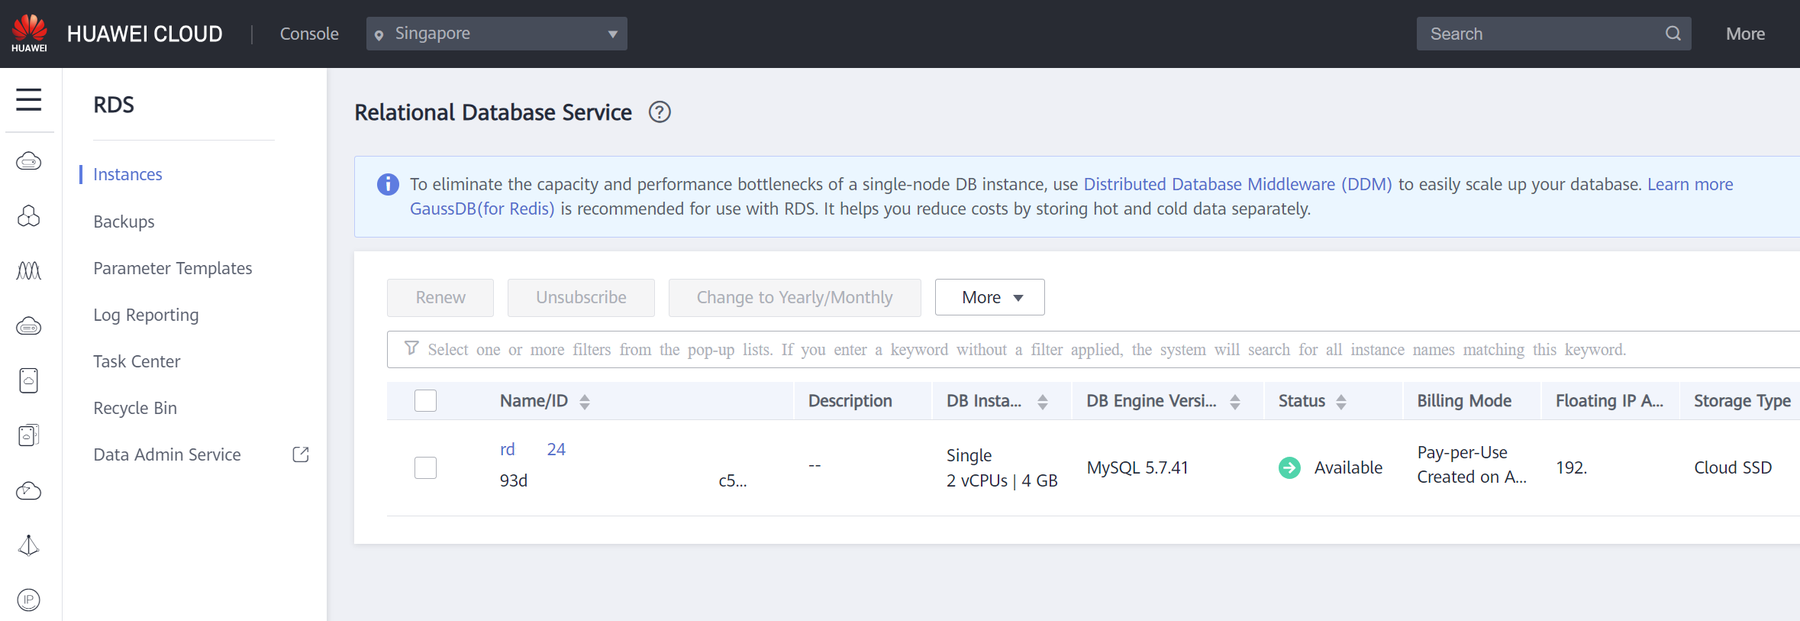Open Backups in RDS sidebar
Image resolution: width=1800 pixels, height=621 pixels.
(x=124, y=221)
